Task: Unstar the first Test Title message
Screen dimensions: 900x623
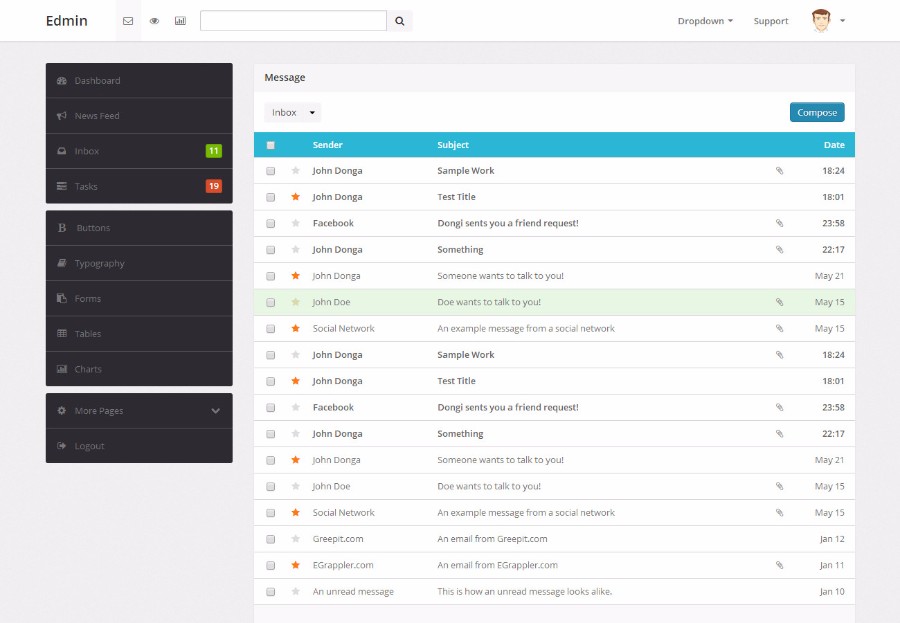Action: click(296, 197)
